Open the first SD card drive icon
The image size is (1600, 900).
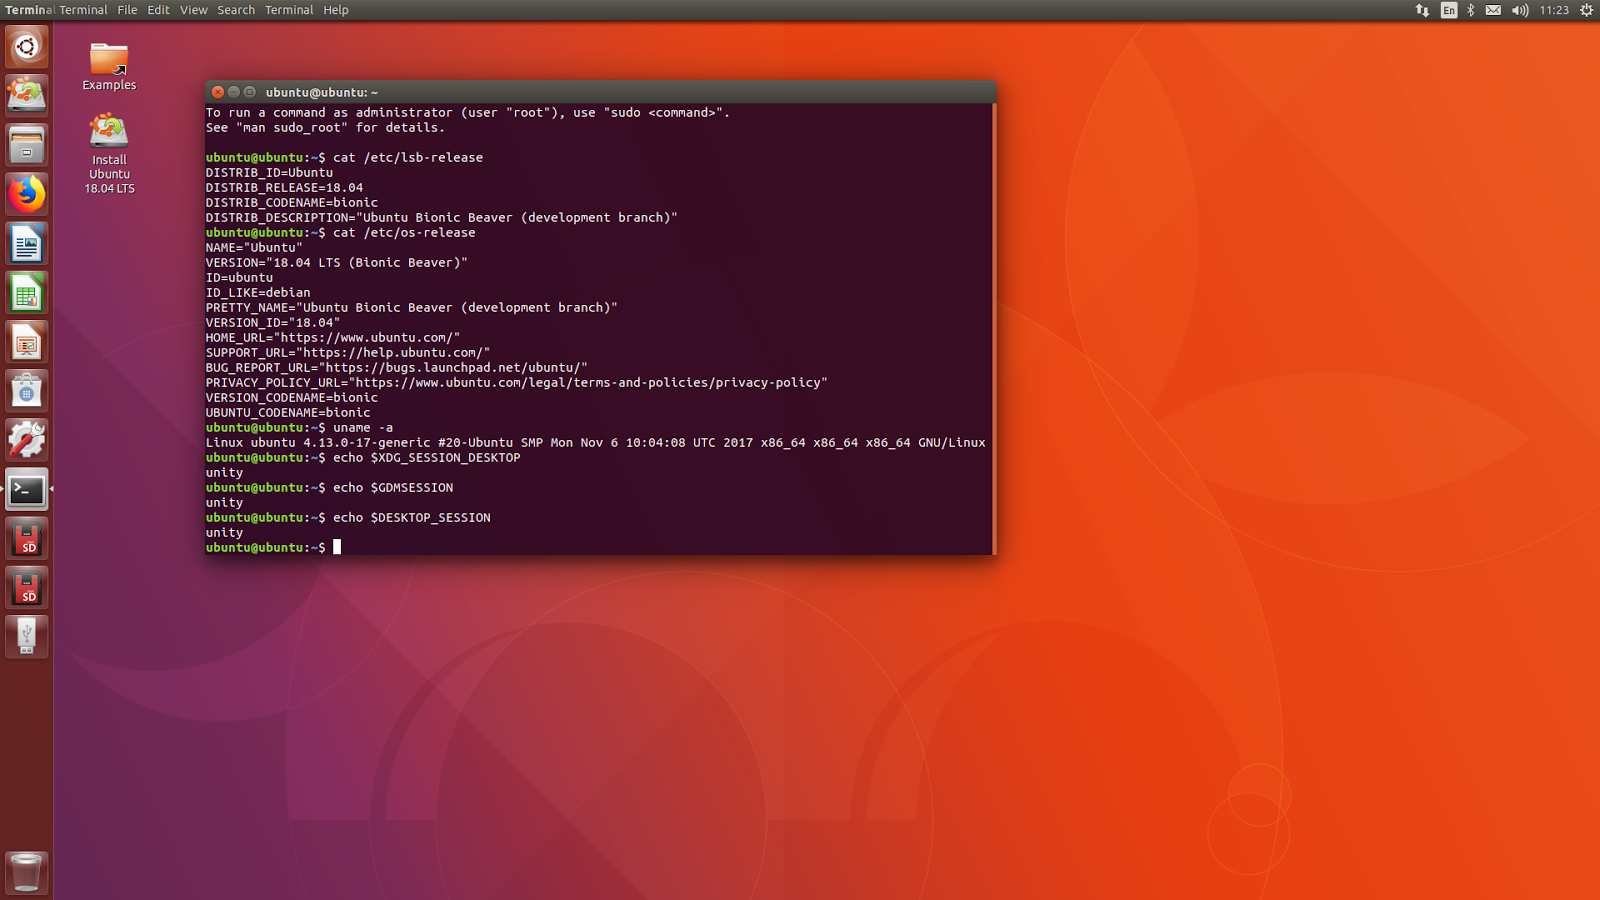27,538
